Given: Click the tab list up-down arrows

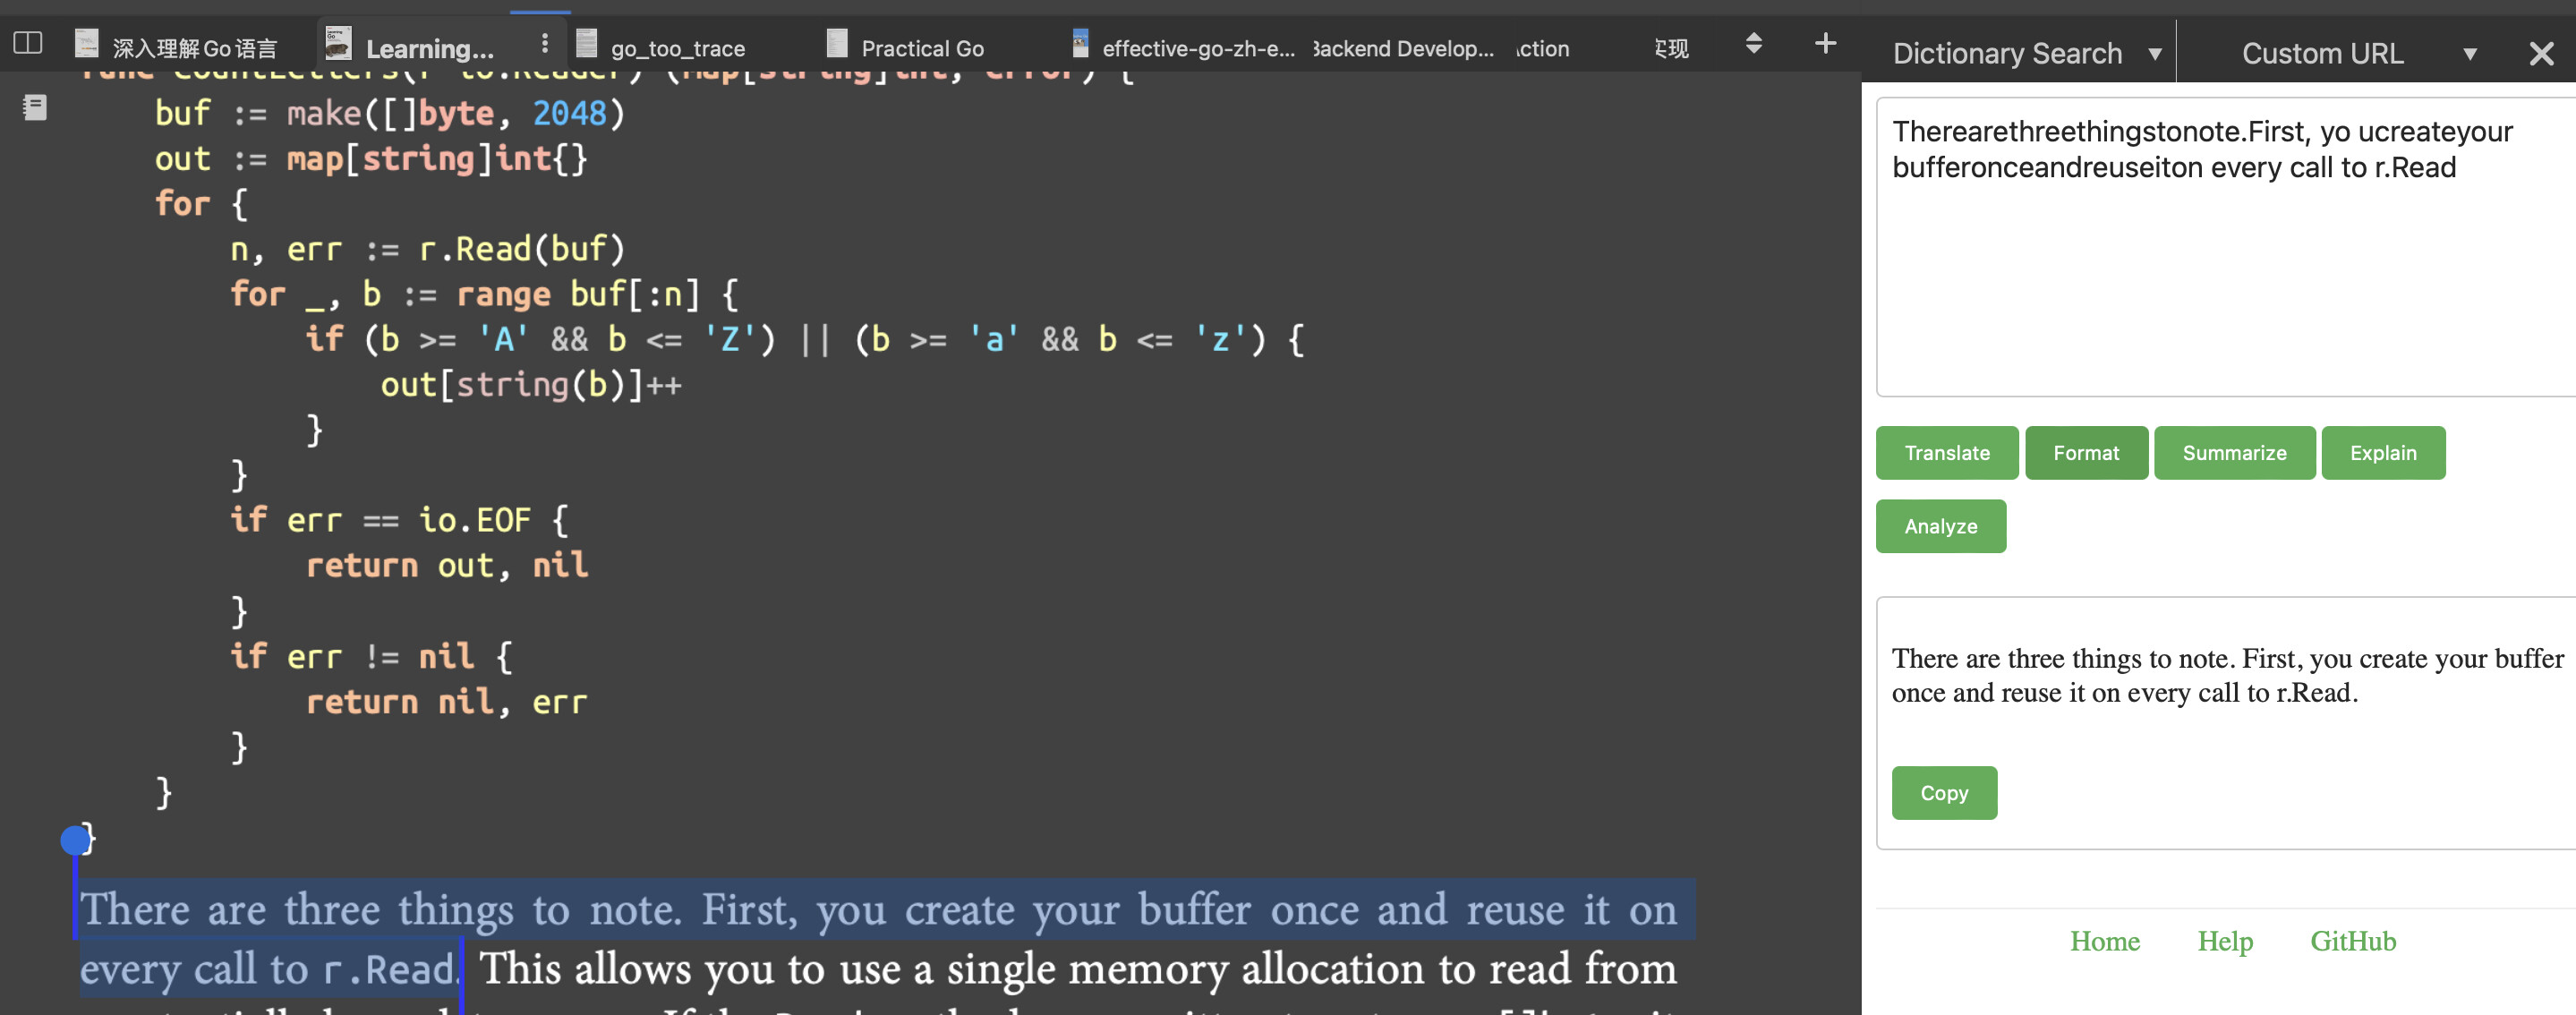Looking at the screenshot, I should coord(1753,44).
